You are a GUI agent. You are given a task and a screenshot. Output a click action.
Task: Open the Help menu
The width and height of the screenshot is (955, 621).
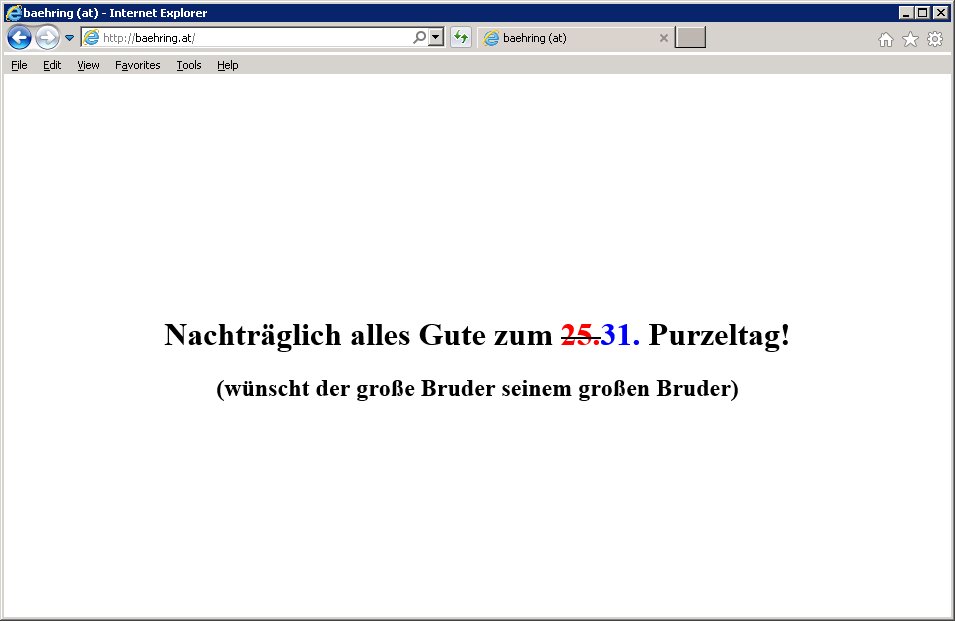(x=227, y=65)
